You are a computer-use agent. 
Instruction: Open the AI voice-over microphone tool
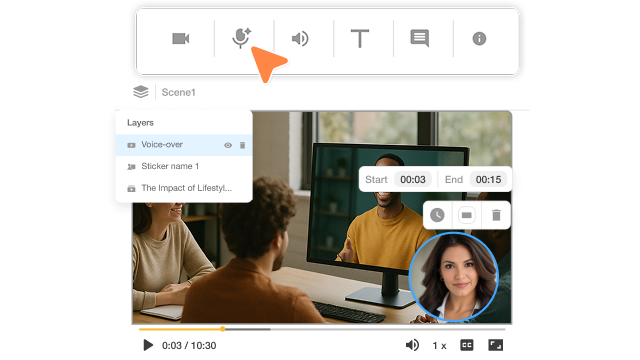(x=241, y=38)
